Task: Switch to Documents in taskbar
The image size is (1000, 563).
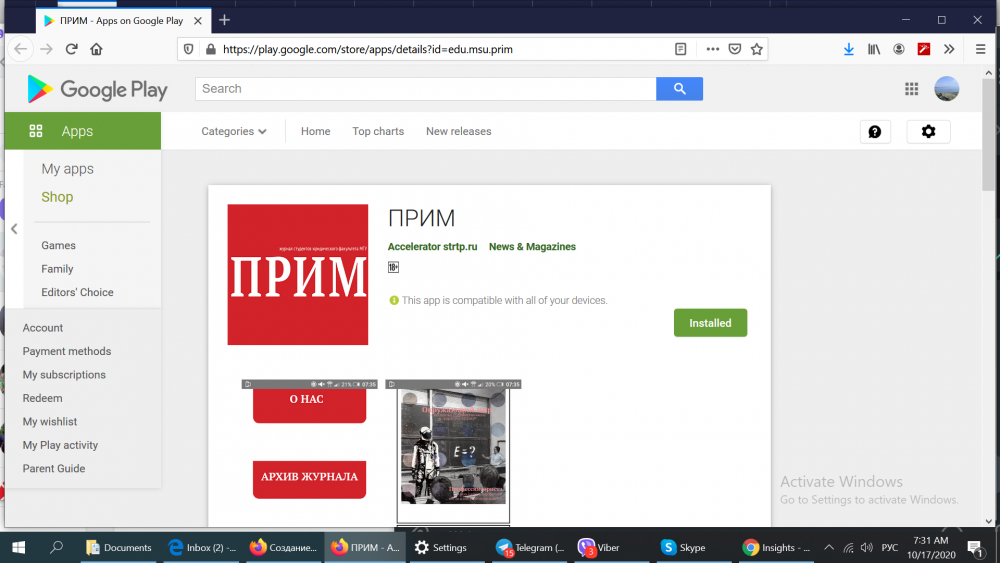Action: [119, 547]
